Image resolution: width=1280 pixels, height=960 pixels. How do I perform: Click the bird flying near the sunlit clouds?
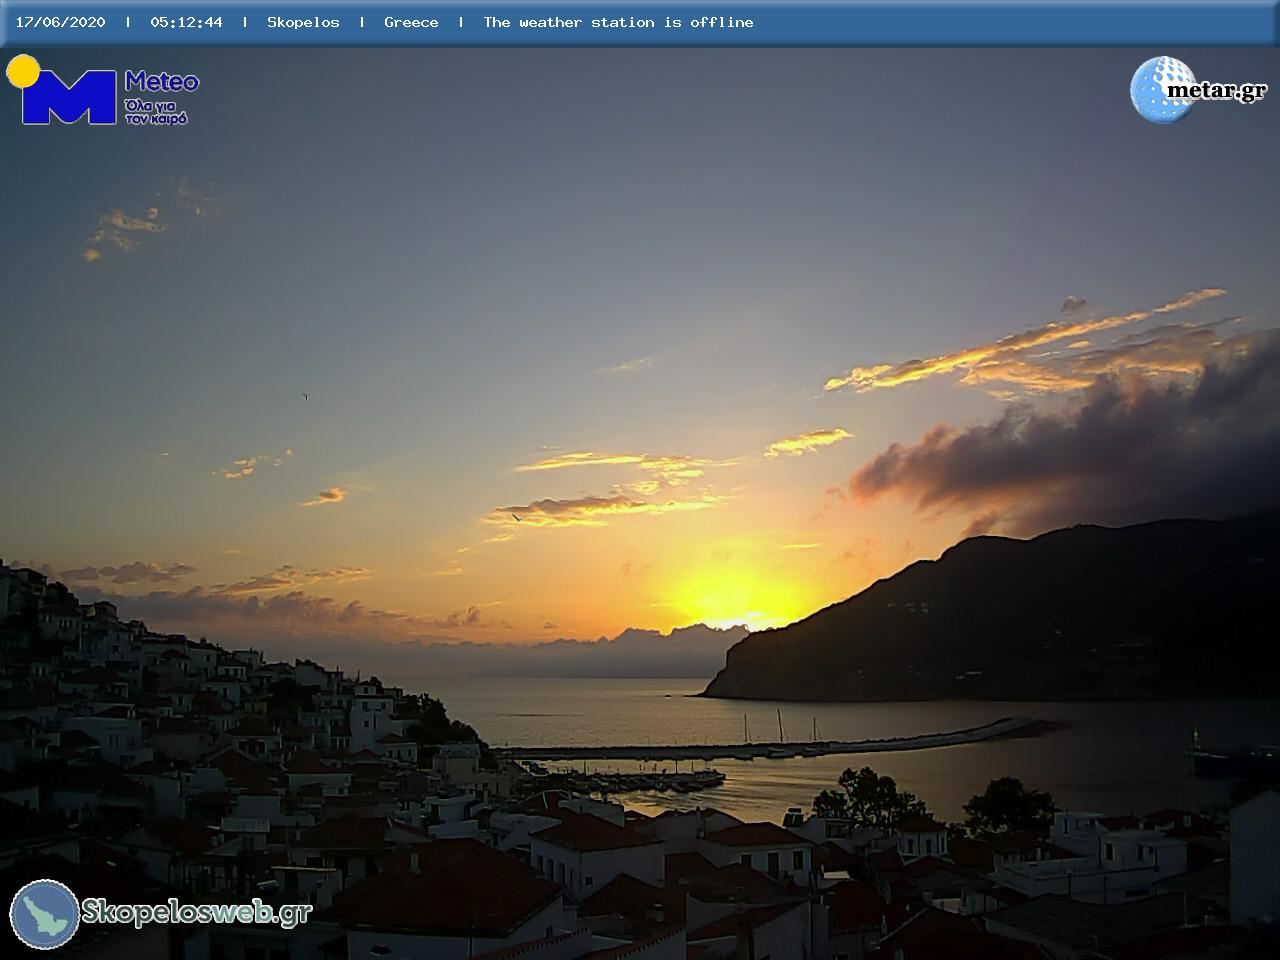tap(517, 517)
